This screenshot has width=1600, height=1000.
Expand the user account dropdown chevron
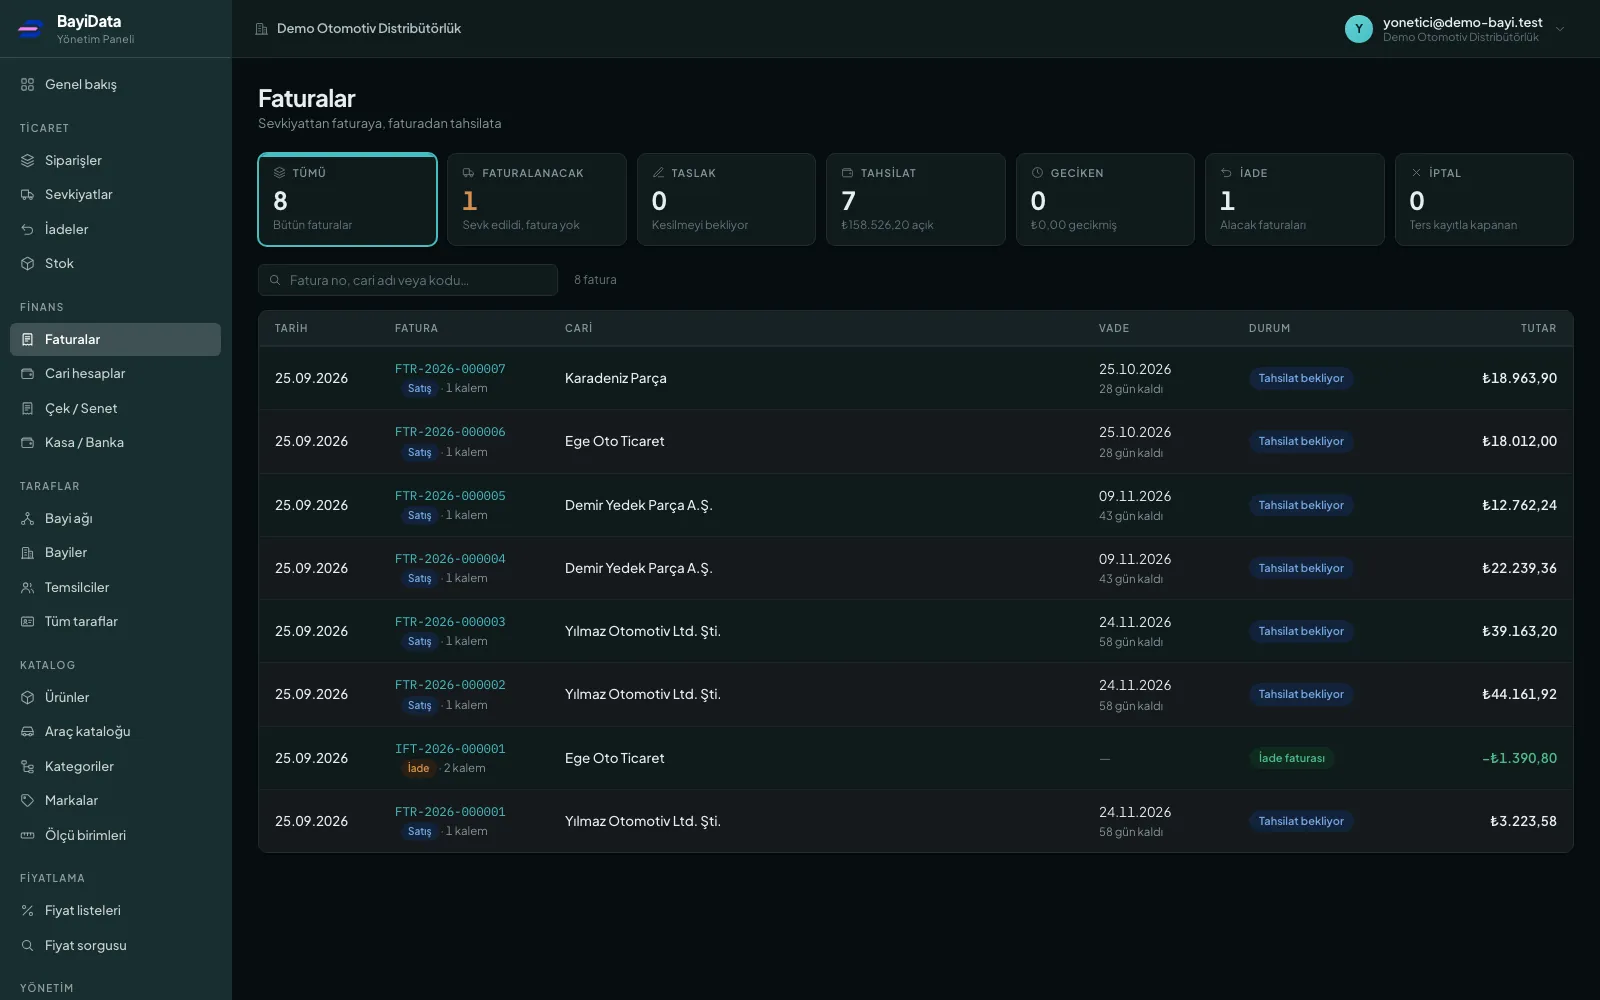coord(1560,29)
